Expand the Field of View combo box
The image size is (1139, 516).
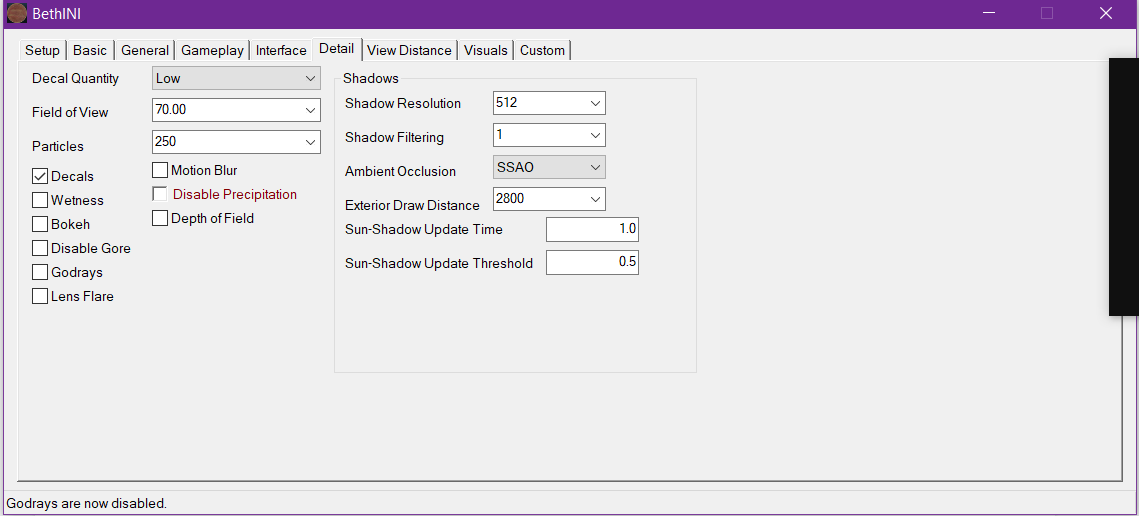pyautogui.click(x=311, y=110)
